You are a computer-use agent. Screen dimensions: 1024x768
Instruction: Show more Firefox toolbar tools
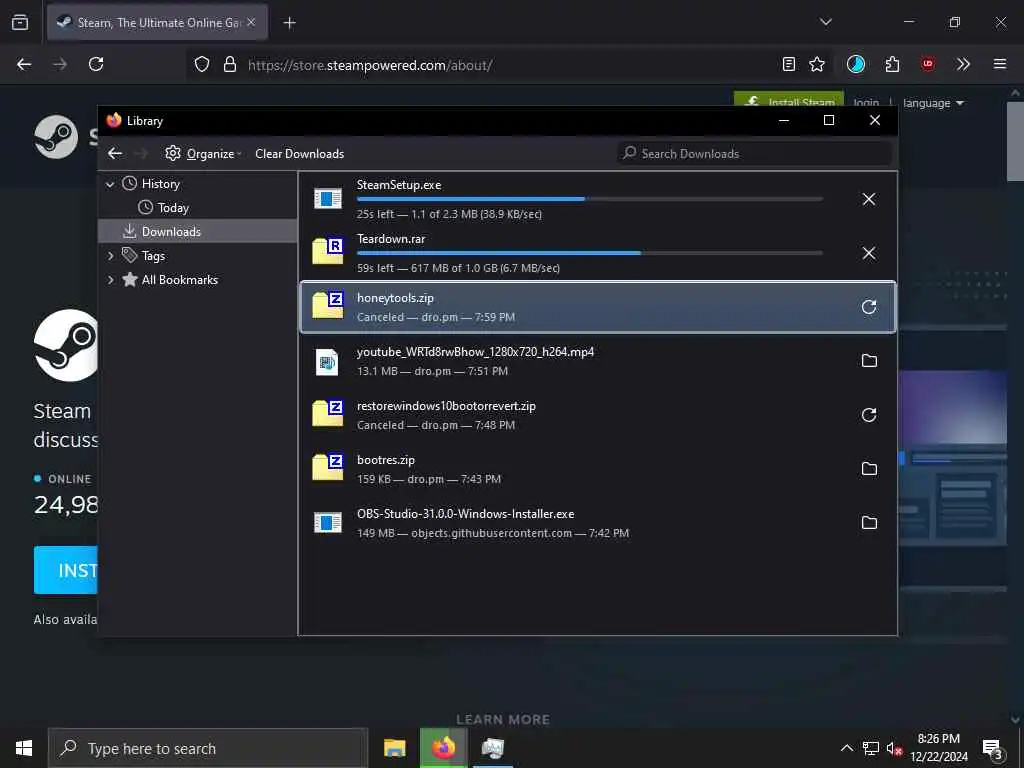[963, 64]
